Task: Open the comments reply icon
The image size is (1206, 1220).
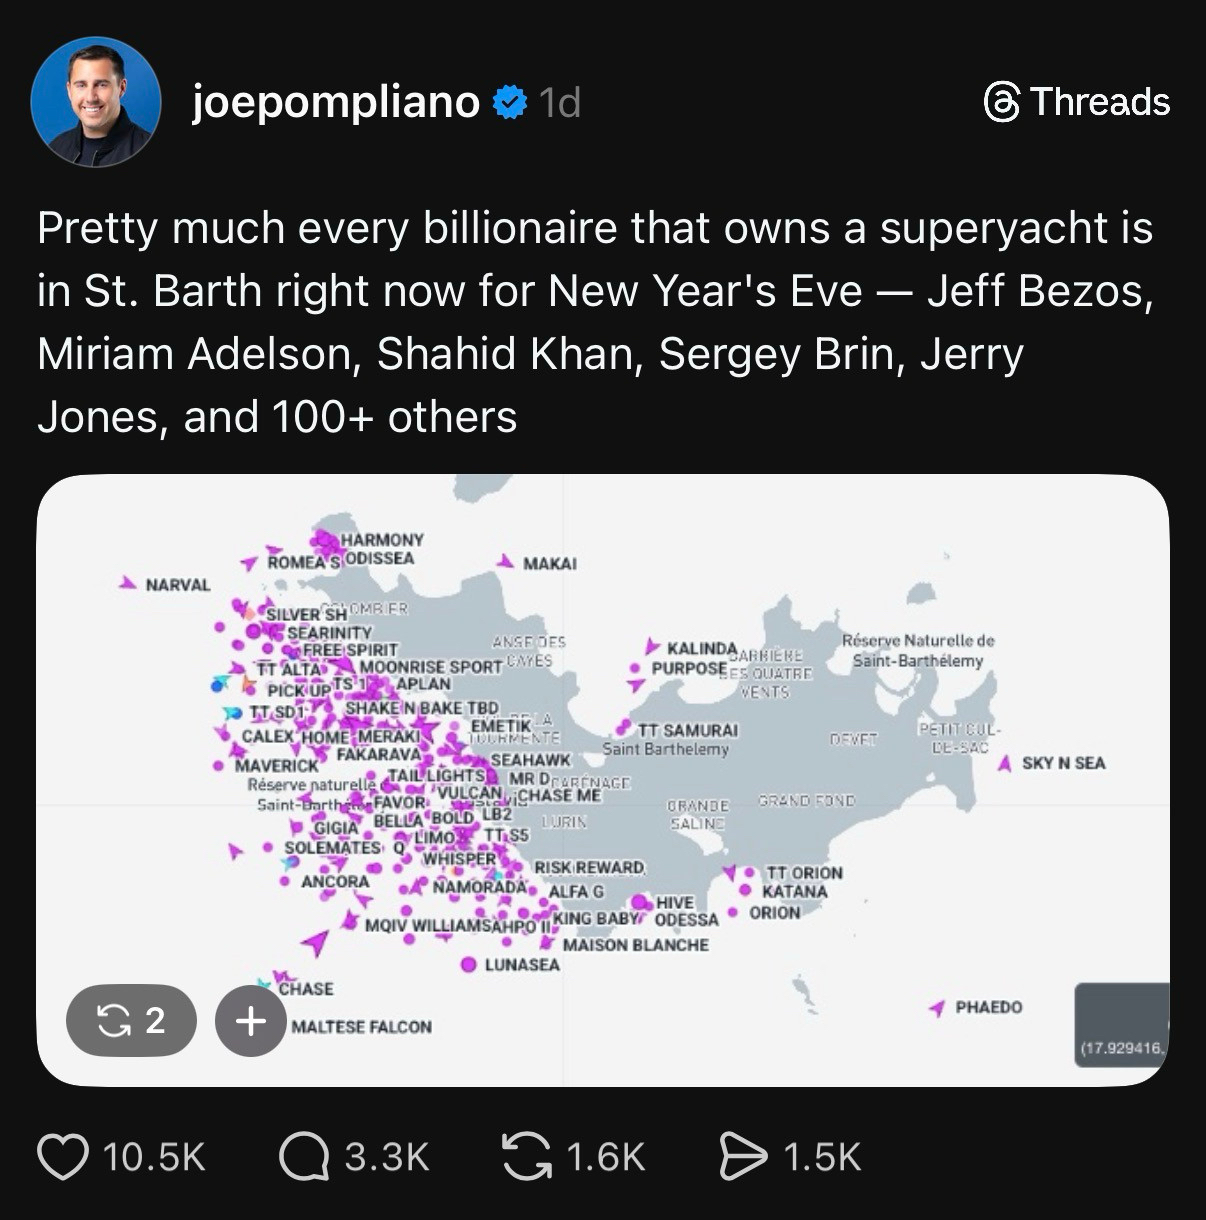Action: point(304,1156)
